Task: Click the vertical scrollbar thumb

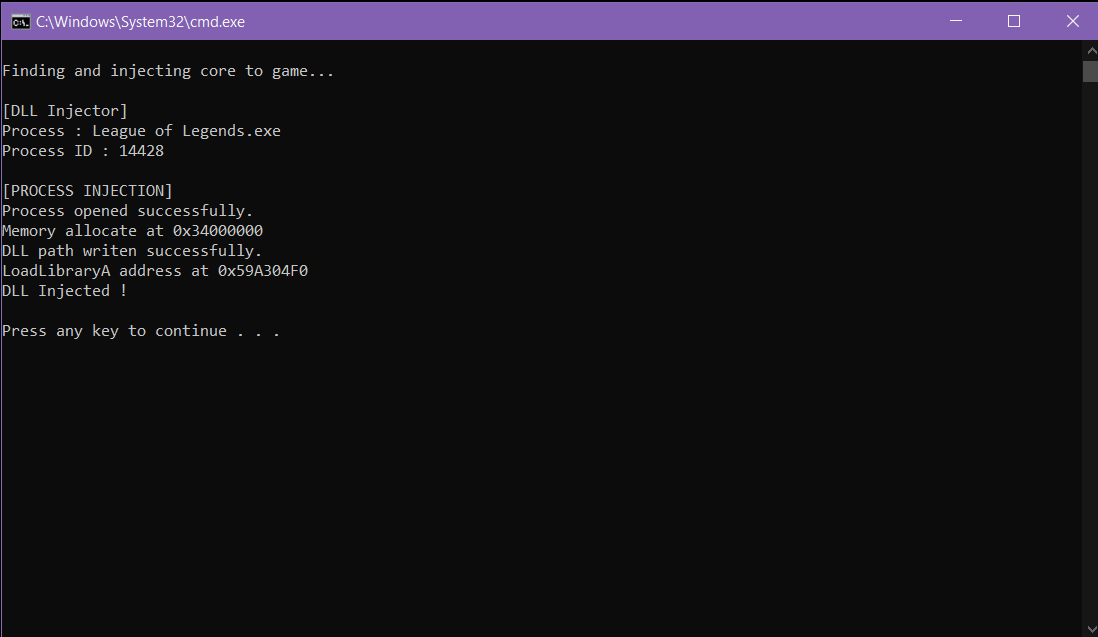Action: [x=1091, y=71]
